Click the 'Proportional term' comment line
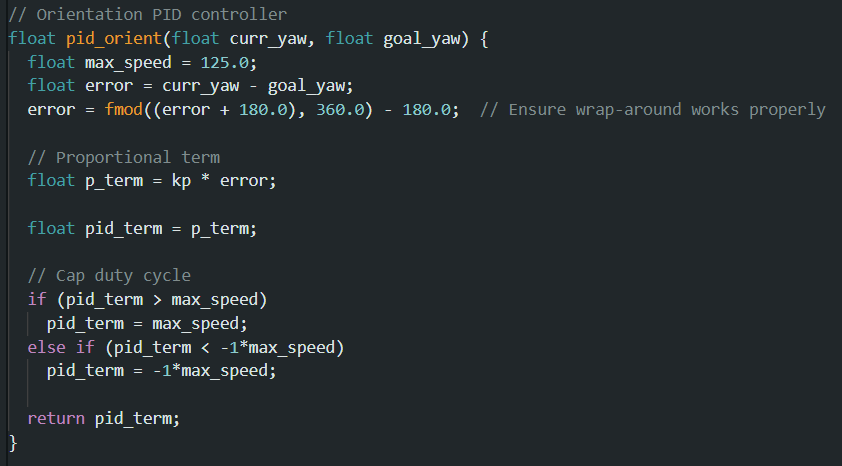The image size is (842, 466). click(x=124, y=157)
